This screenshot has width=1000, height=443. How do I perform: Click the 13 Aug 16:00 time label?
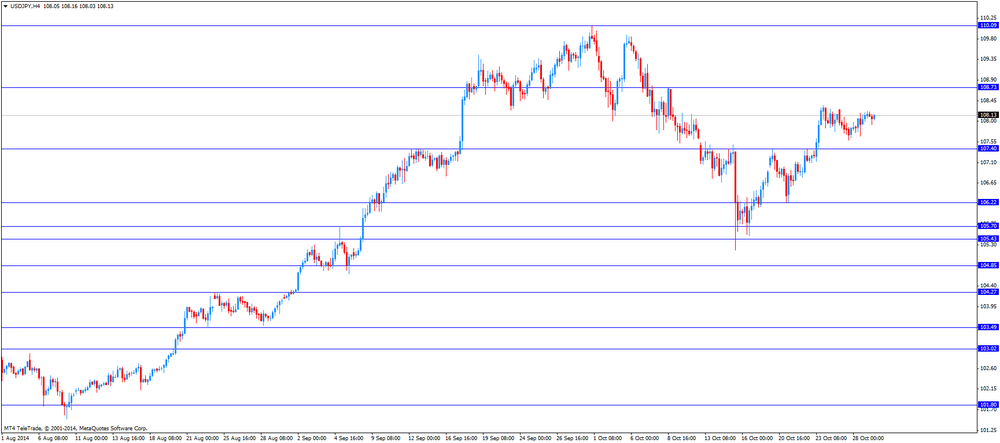[127, 439]
